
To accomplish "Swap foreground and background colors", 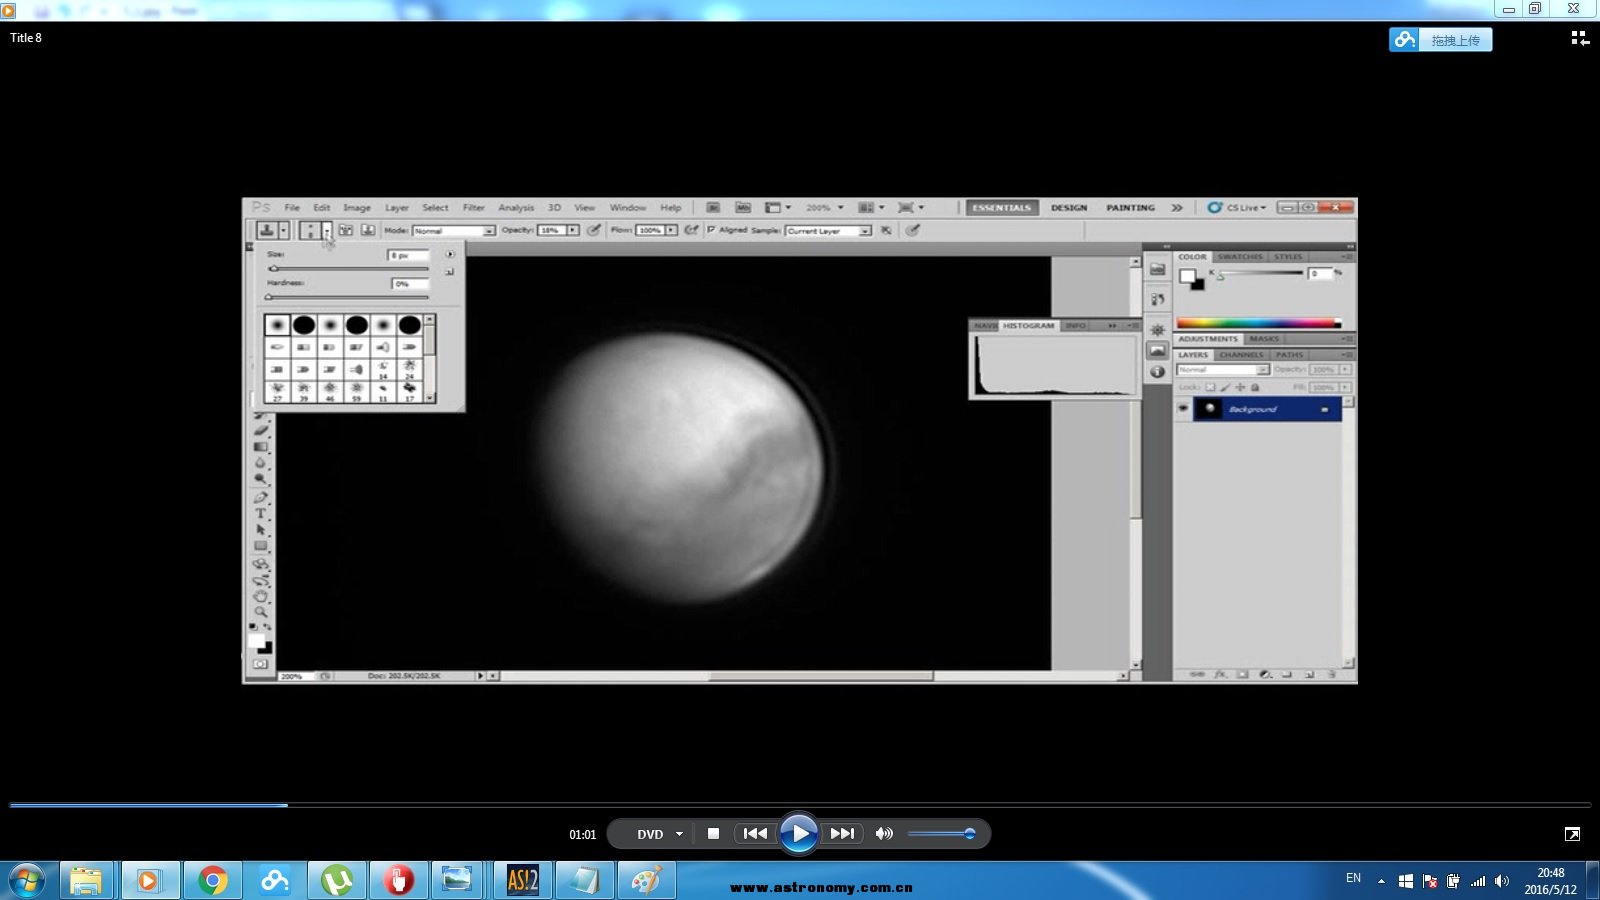I will pos(267,627).
